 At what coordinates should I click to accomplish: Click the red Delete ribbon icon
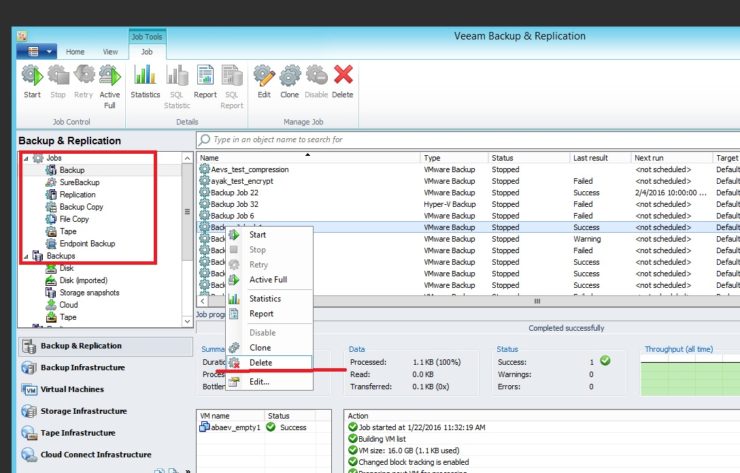pyautogui.click(x=343, y=82)
